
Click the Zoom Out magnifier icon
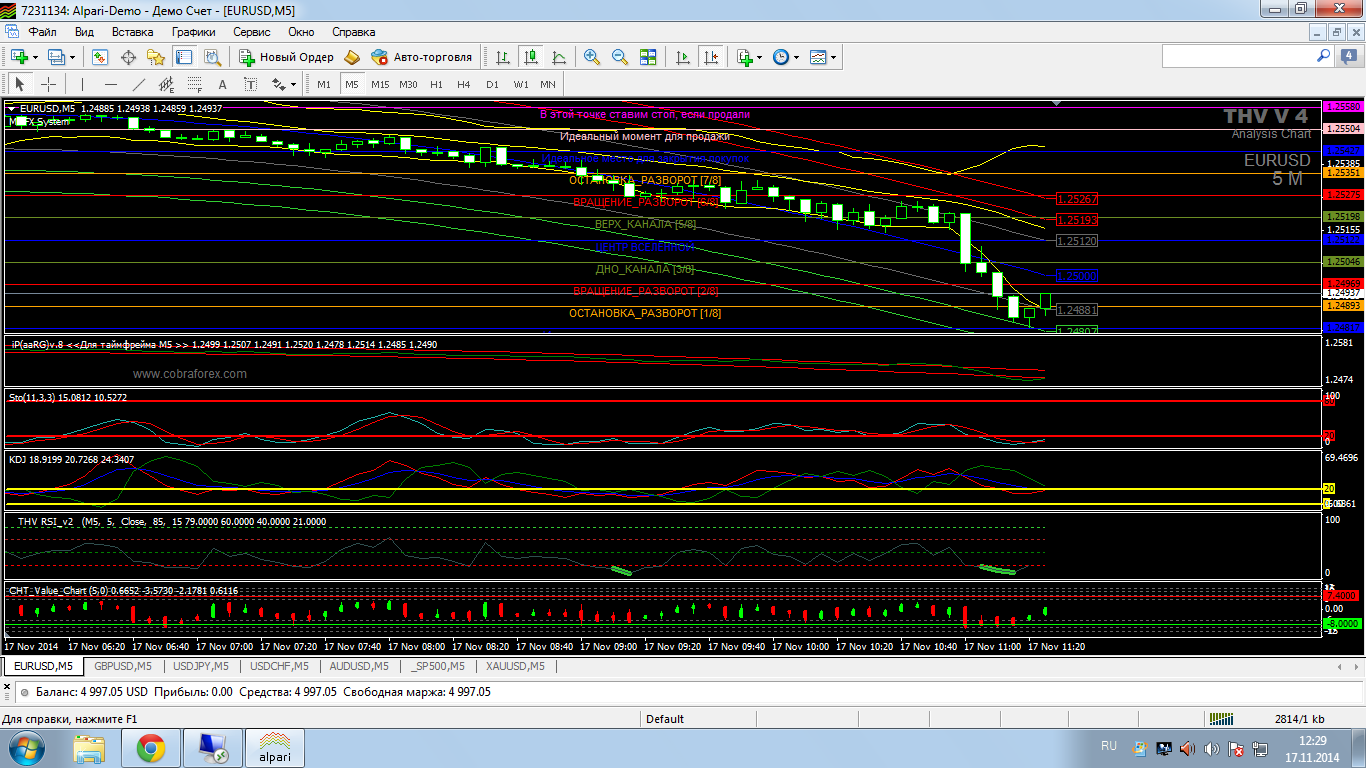tap(620, 57)
